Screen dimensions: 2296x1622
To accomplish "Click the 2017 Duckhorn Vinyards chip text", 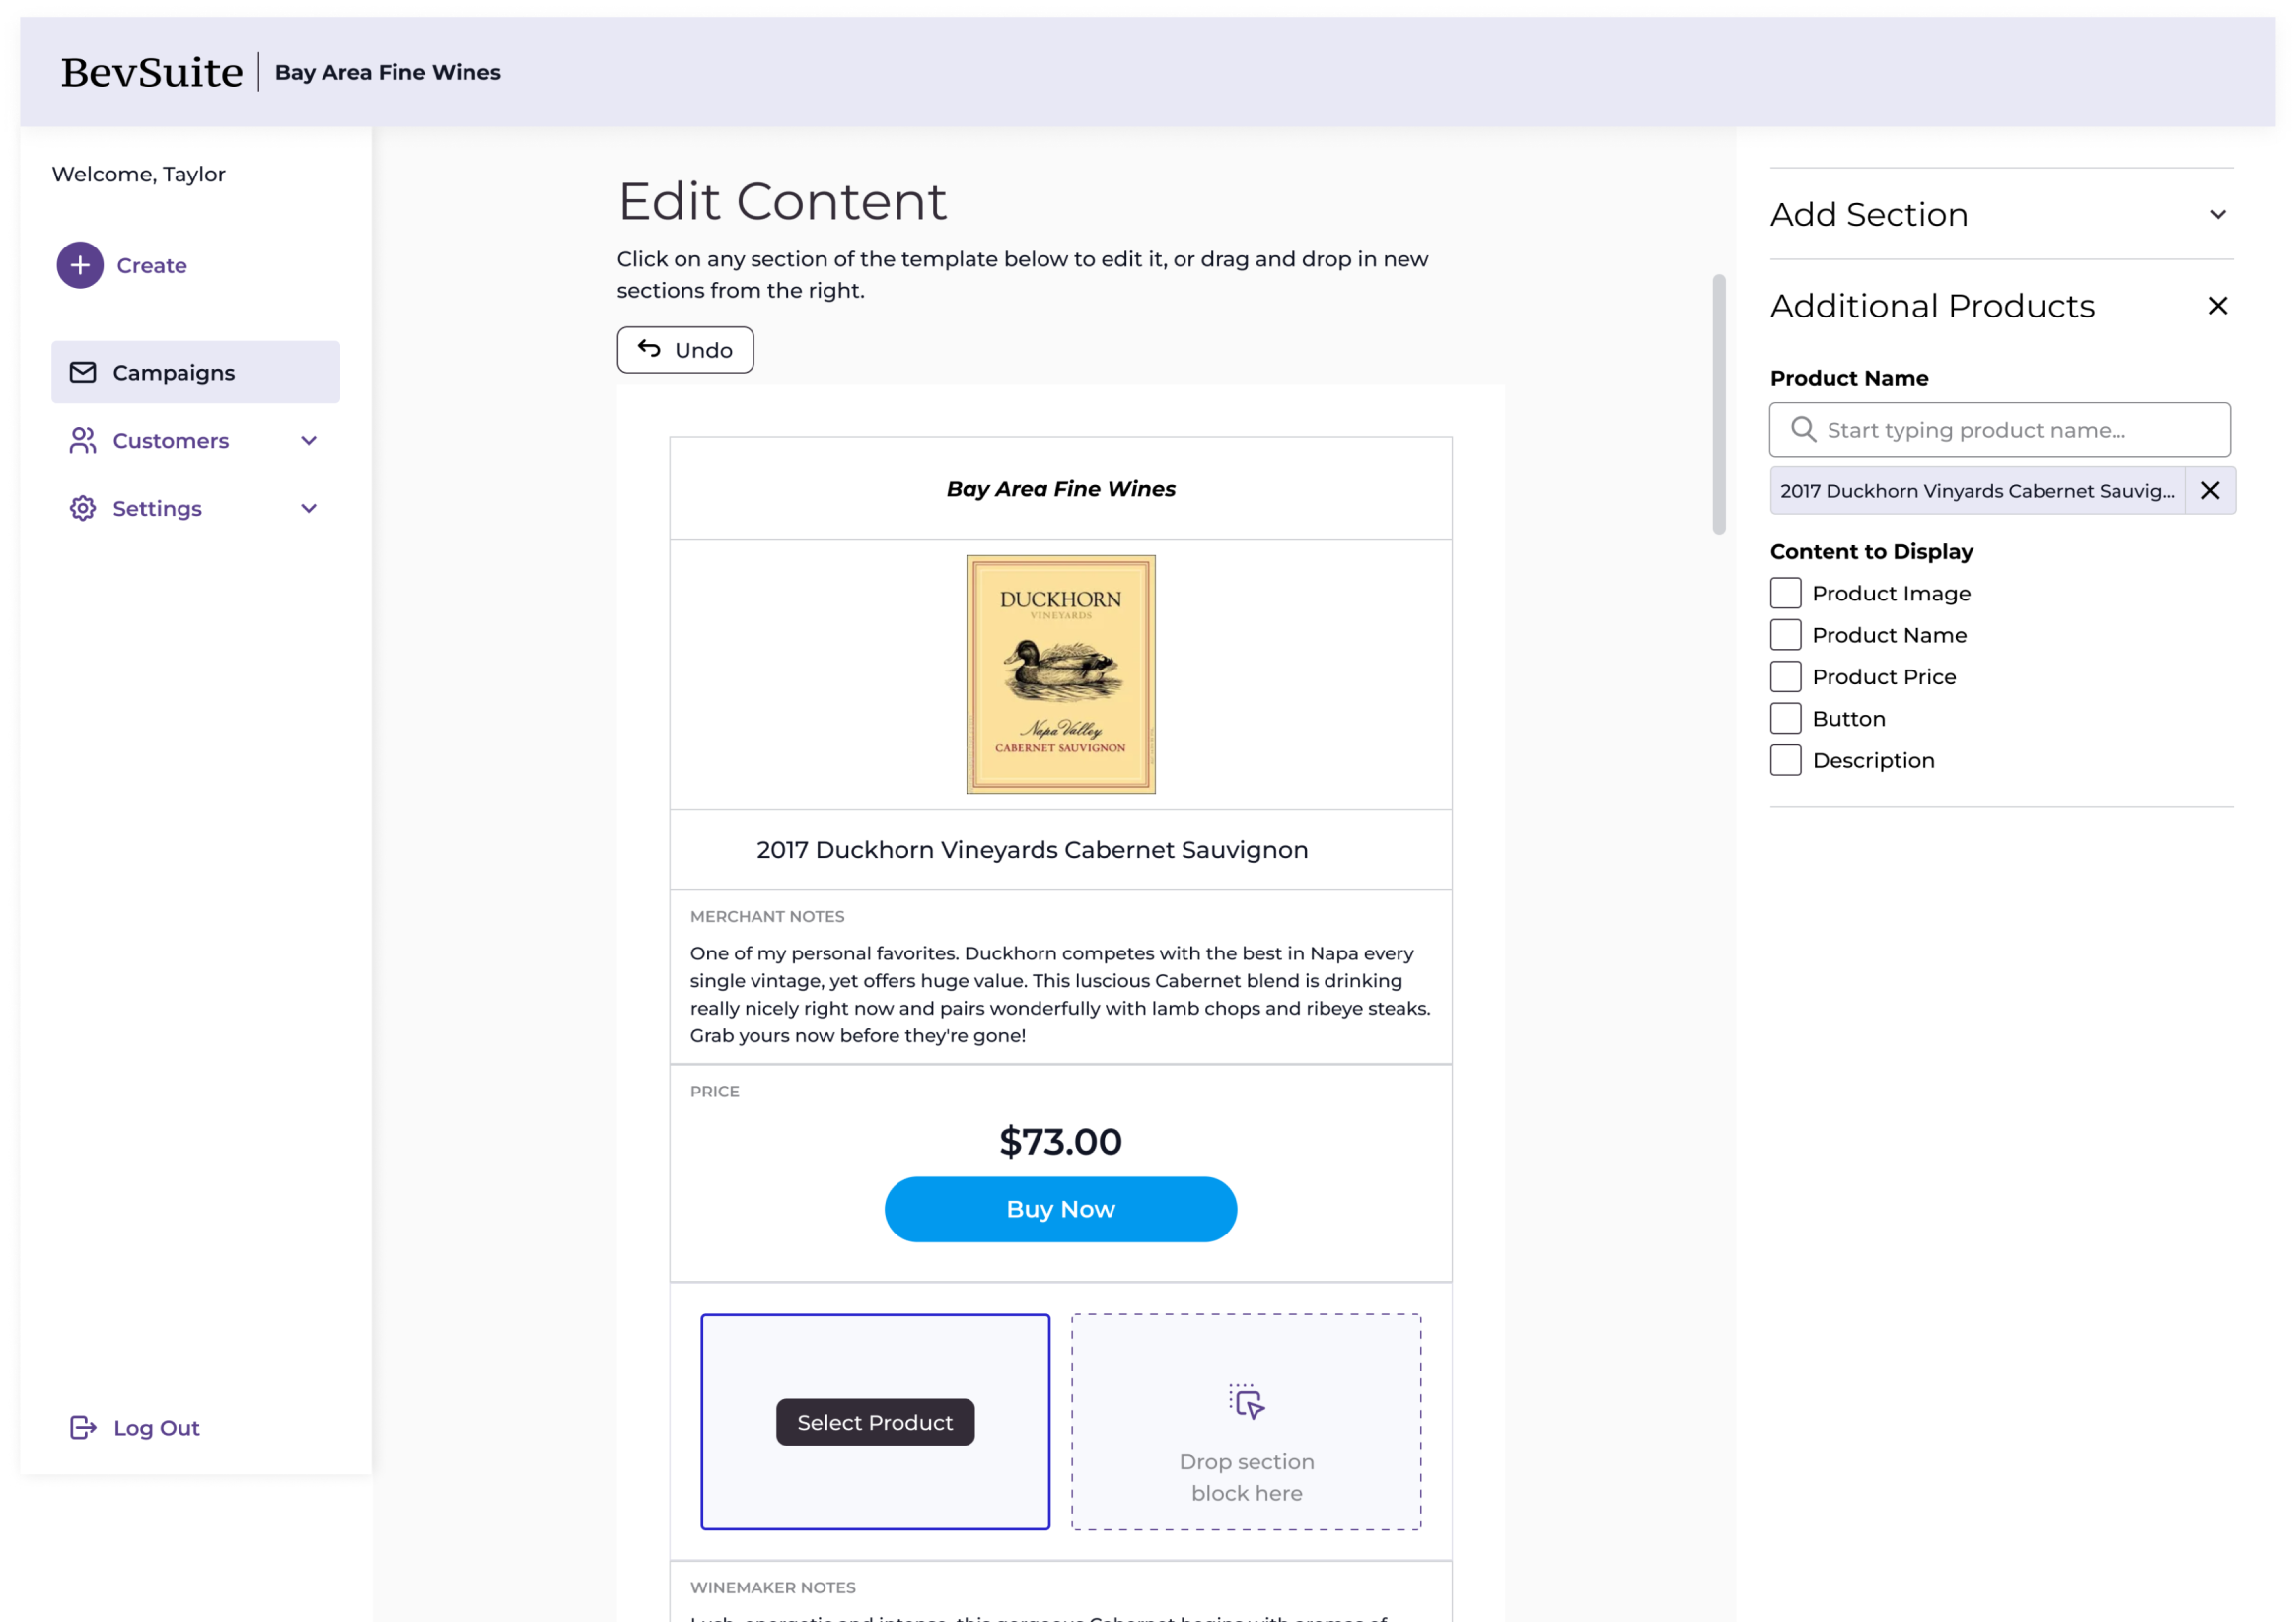I will click(1977, 491).
